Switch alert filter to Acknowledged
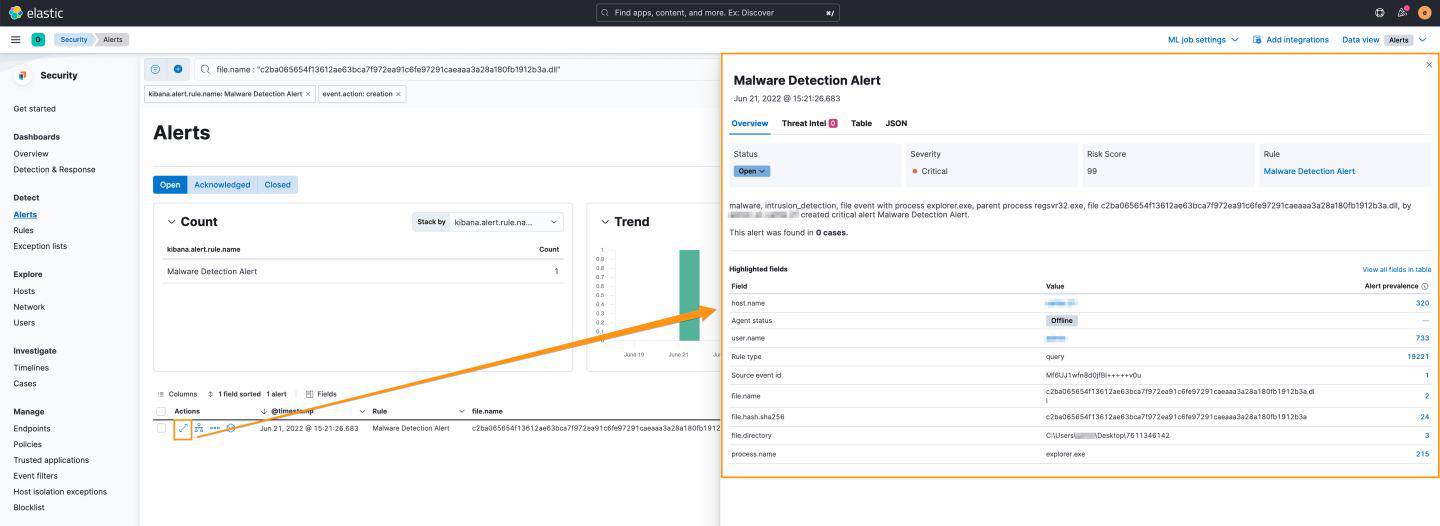The width and height of the screenshot is (1440, 526). pyautogui.click(x=222, y=185)
